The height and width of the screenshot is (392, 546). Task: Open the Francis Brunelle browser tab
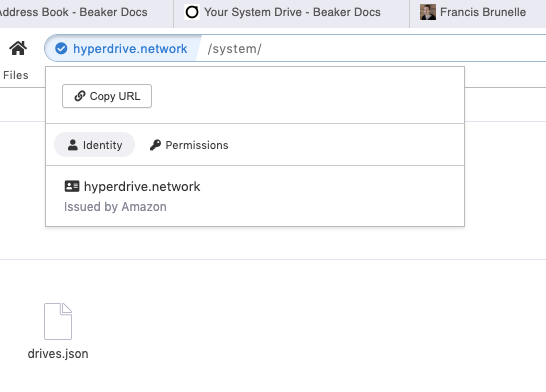[478, 13]
